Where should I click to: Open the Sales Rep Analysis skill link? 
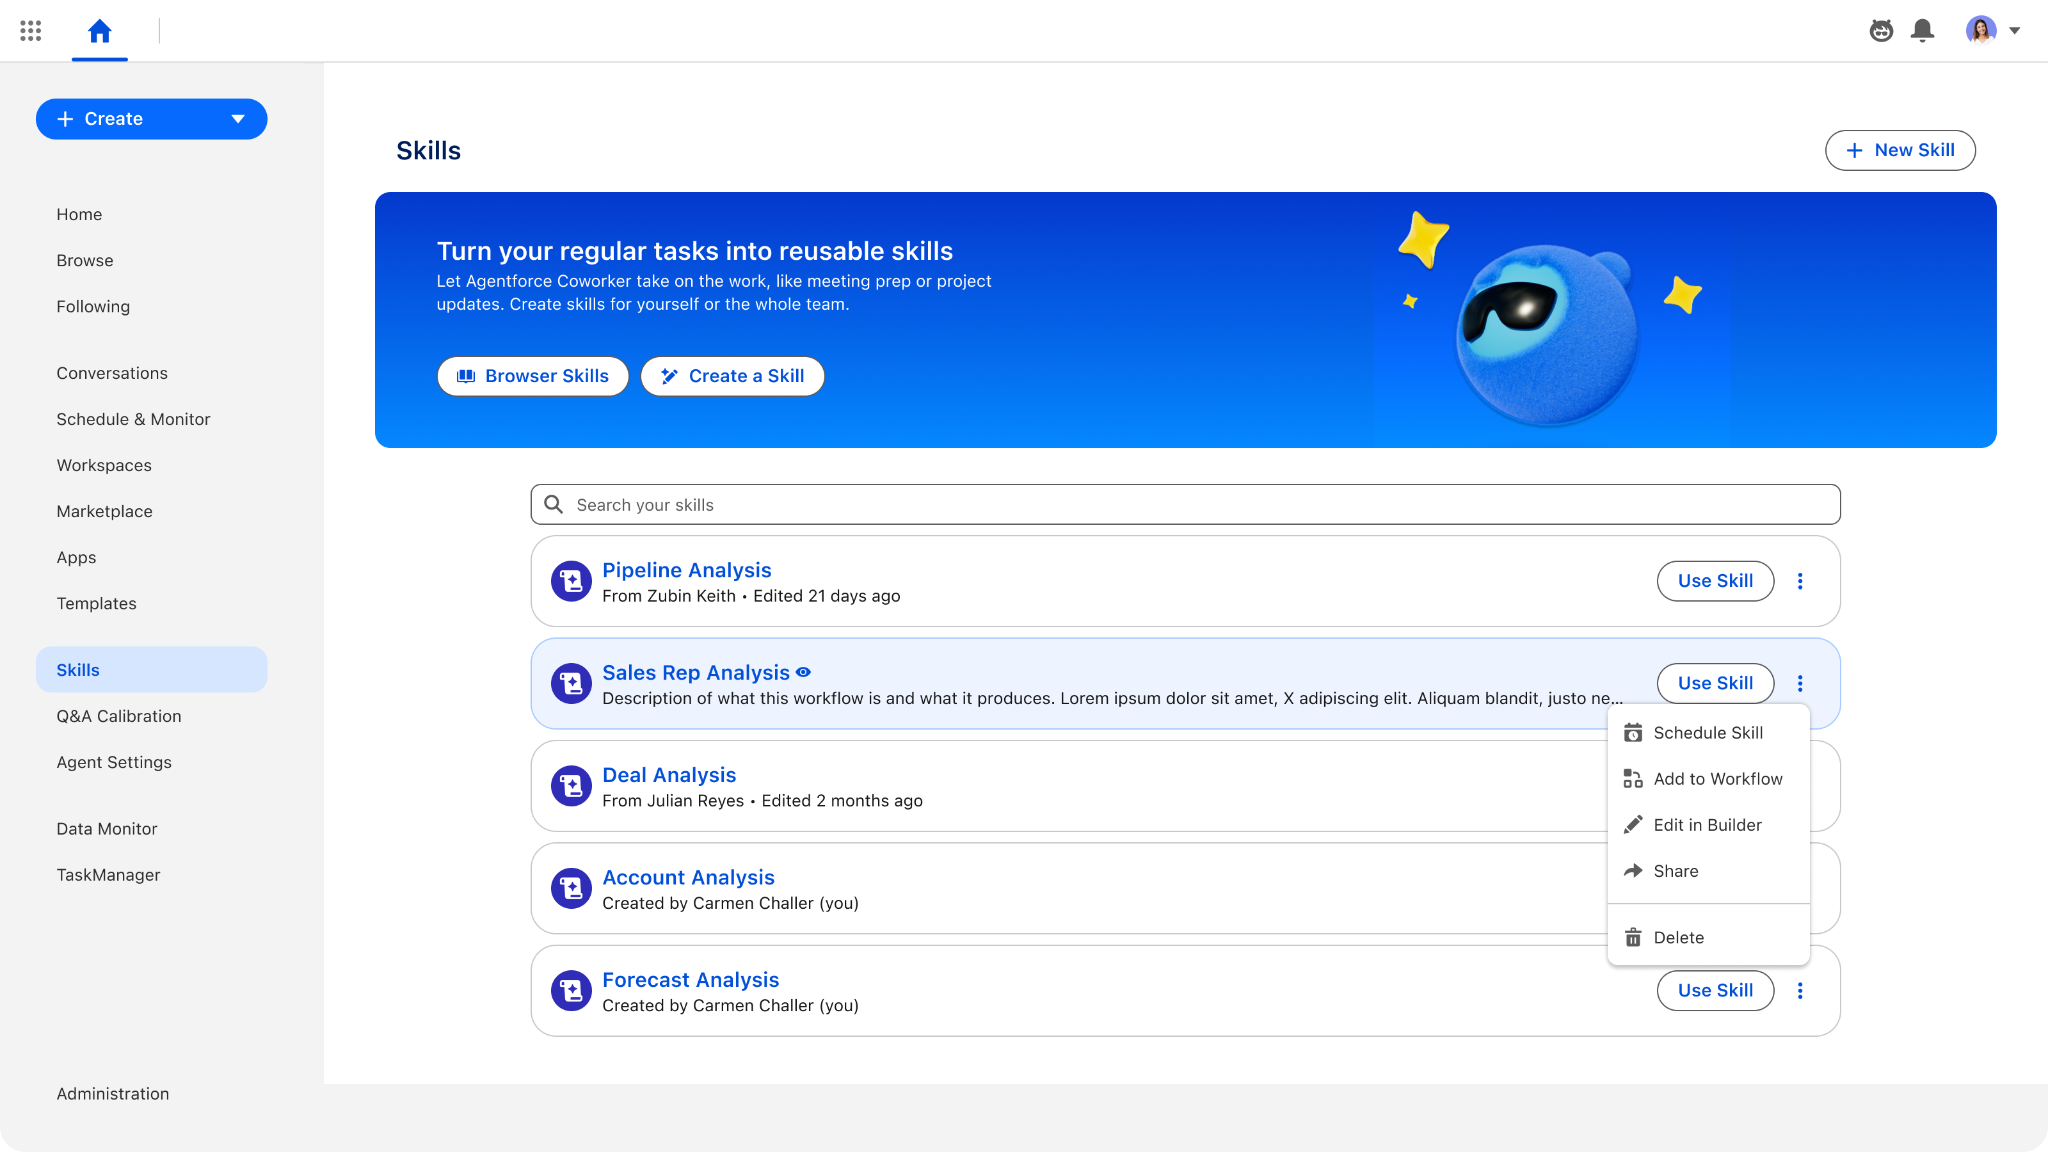[696, 673]
